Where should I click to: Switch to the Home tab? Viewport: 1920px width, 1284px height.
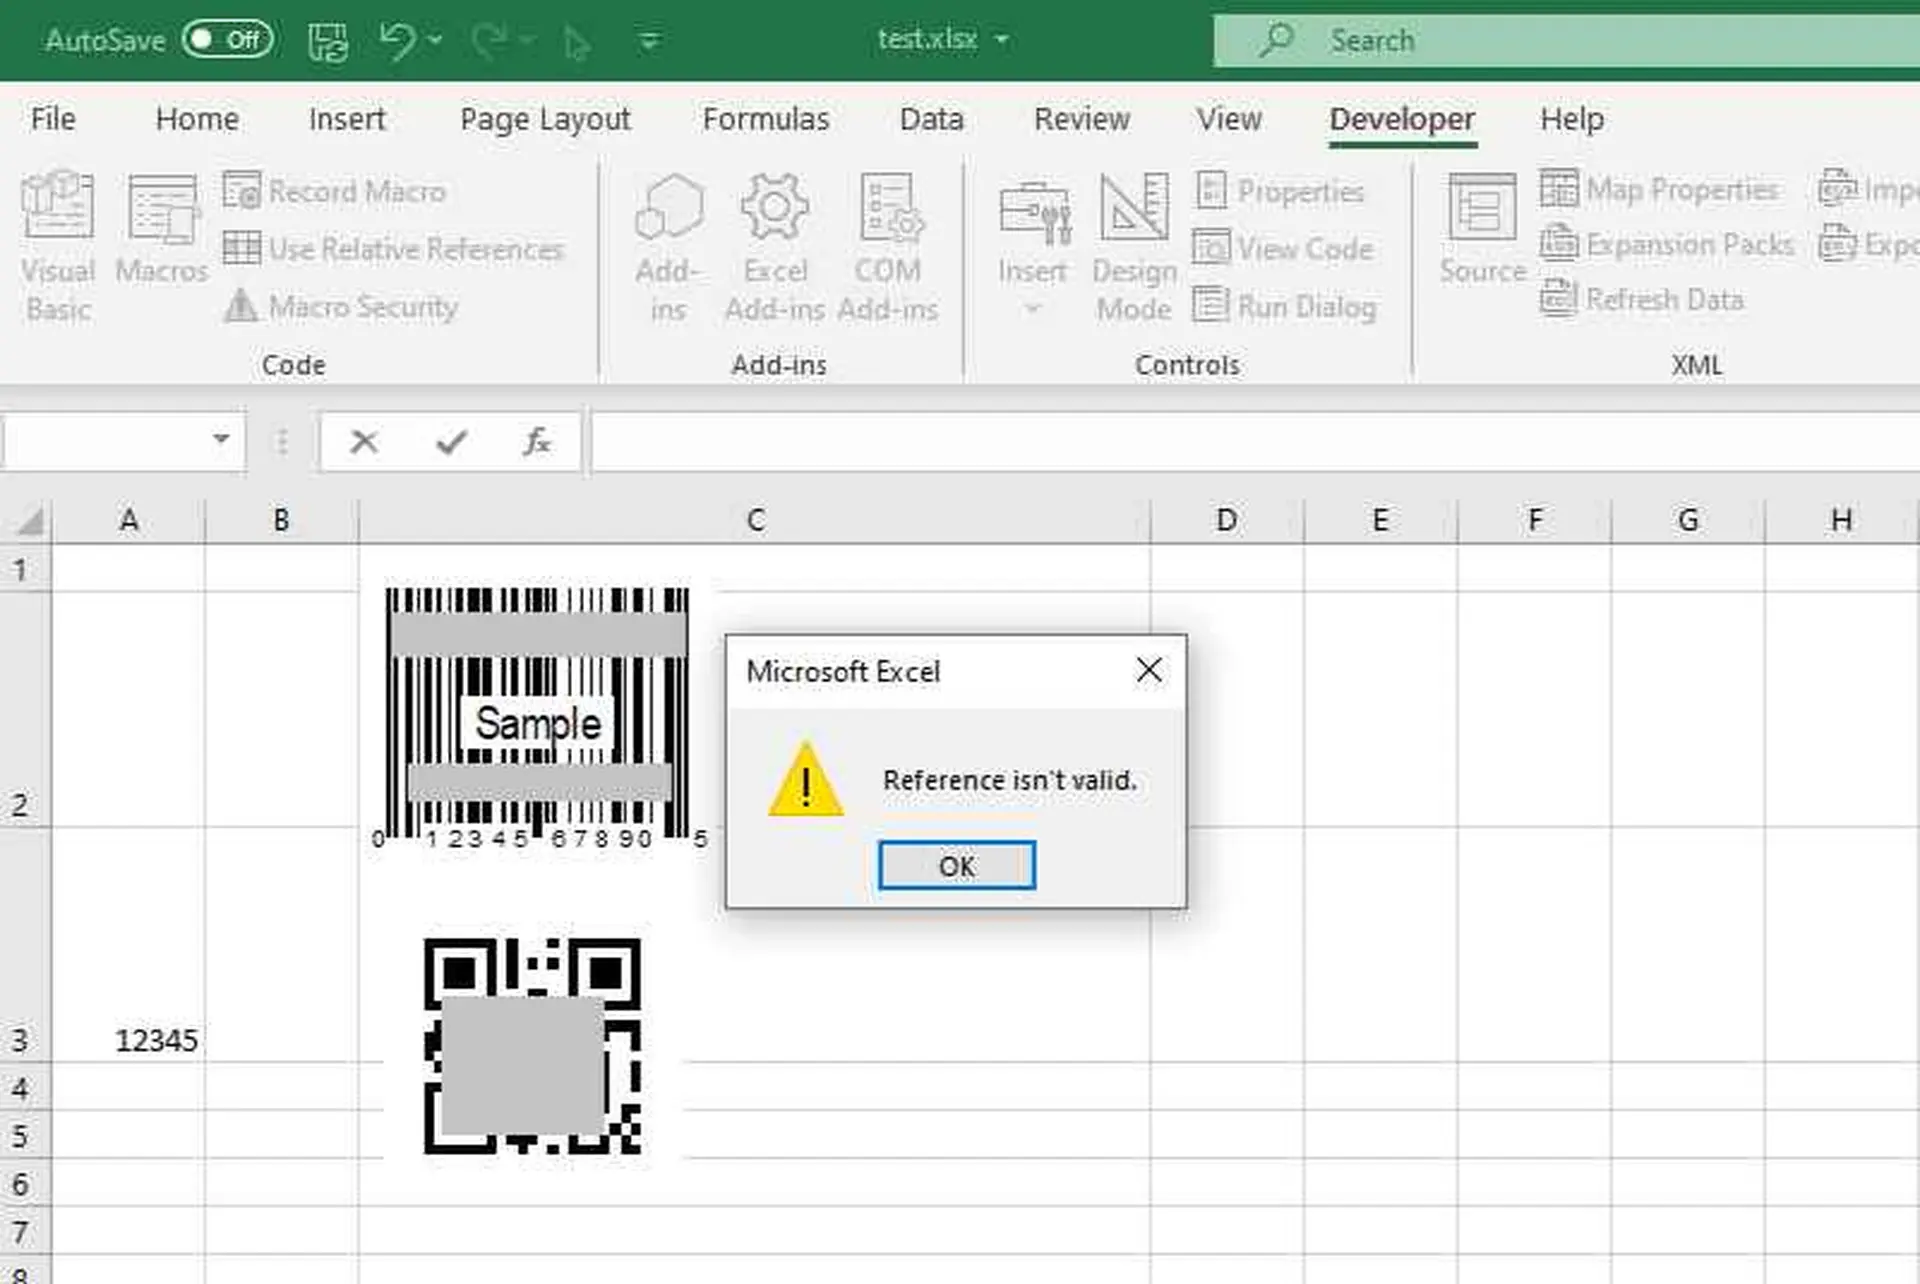(x=197, y=119)
